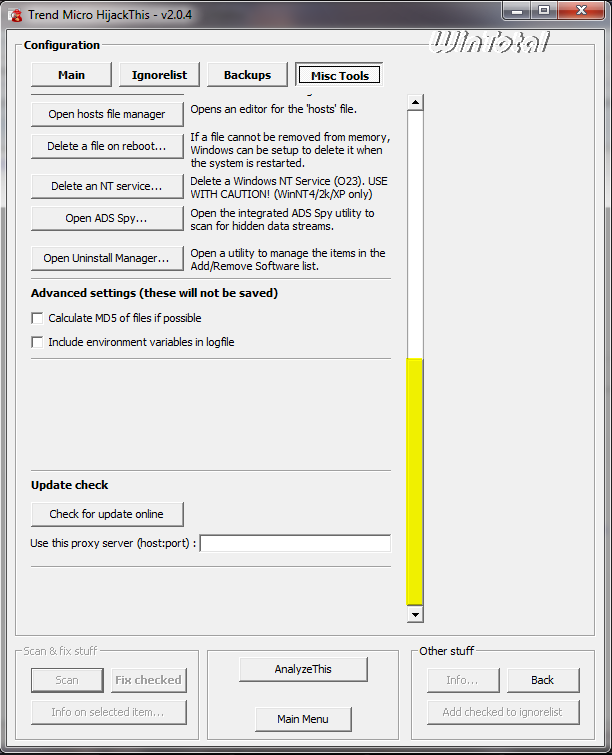
Task: Select the Misc Tools tab
Action: click(339, 75)
